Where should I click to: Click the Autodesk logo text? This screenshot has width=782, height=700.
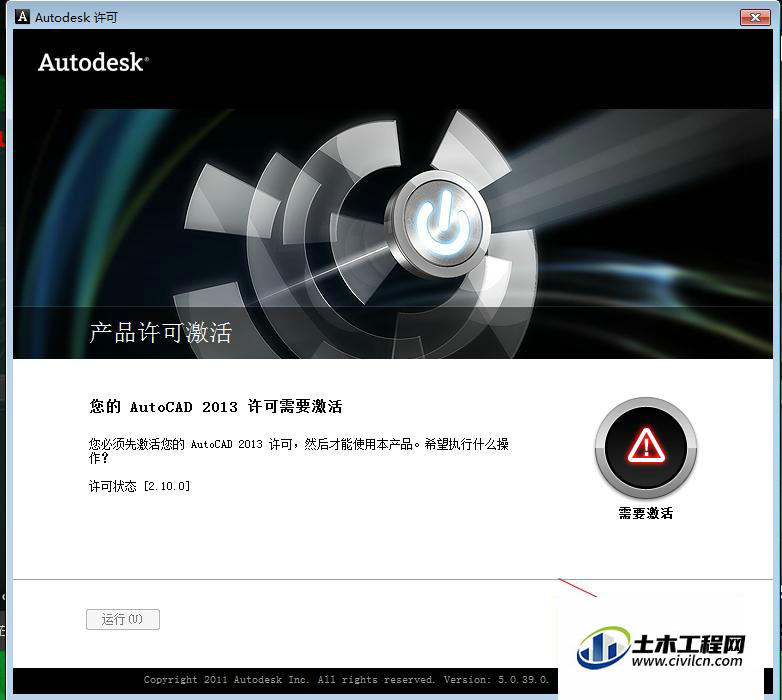point(93,62)
